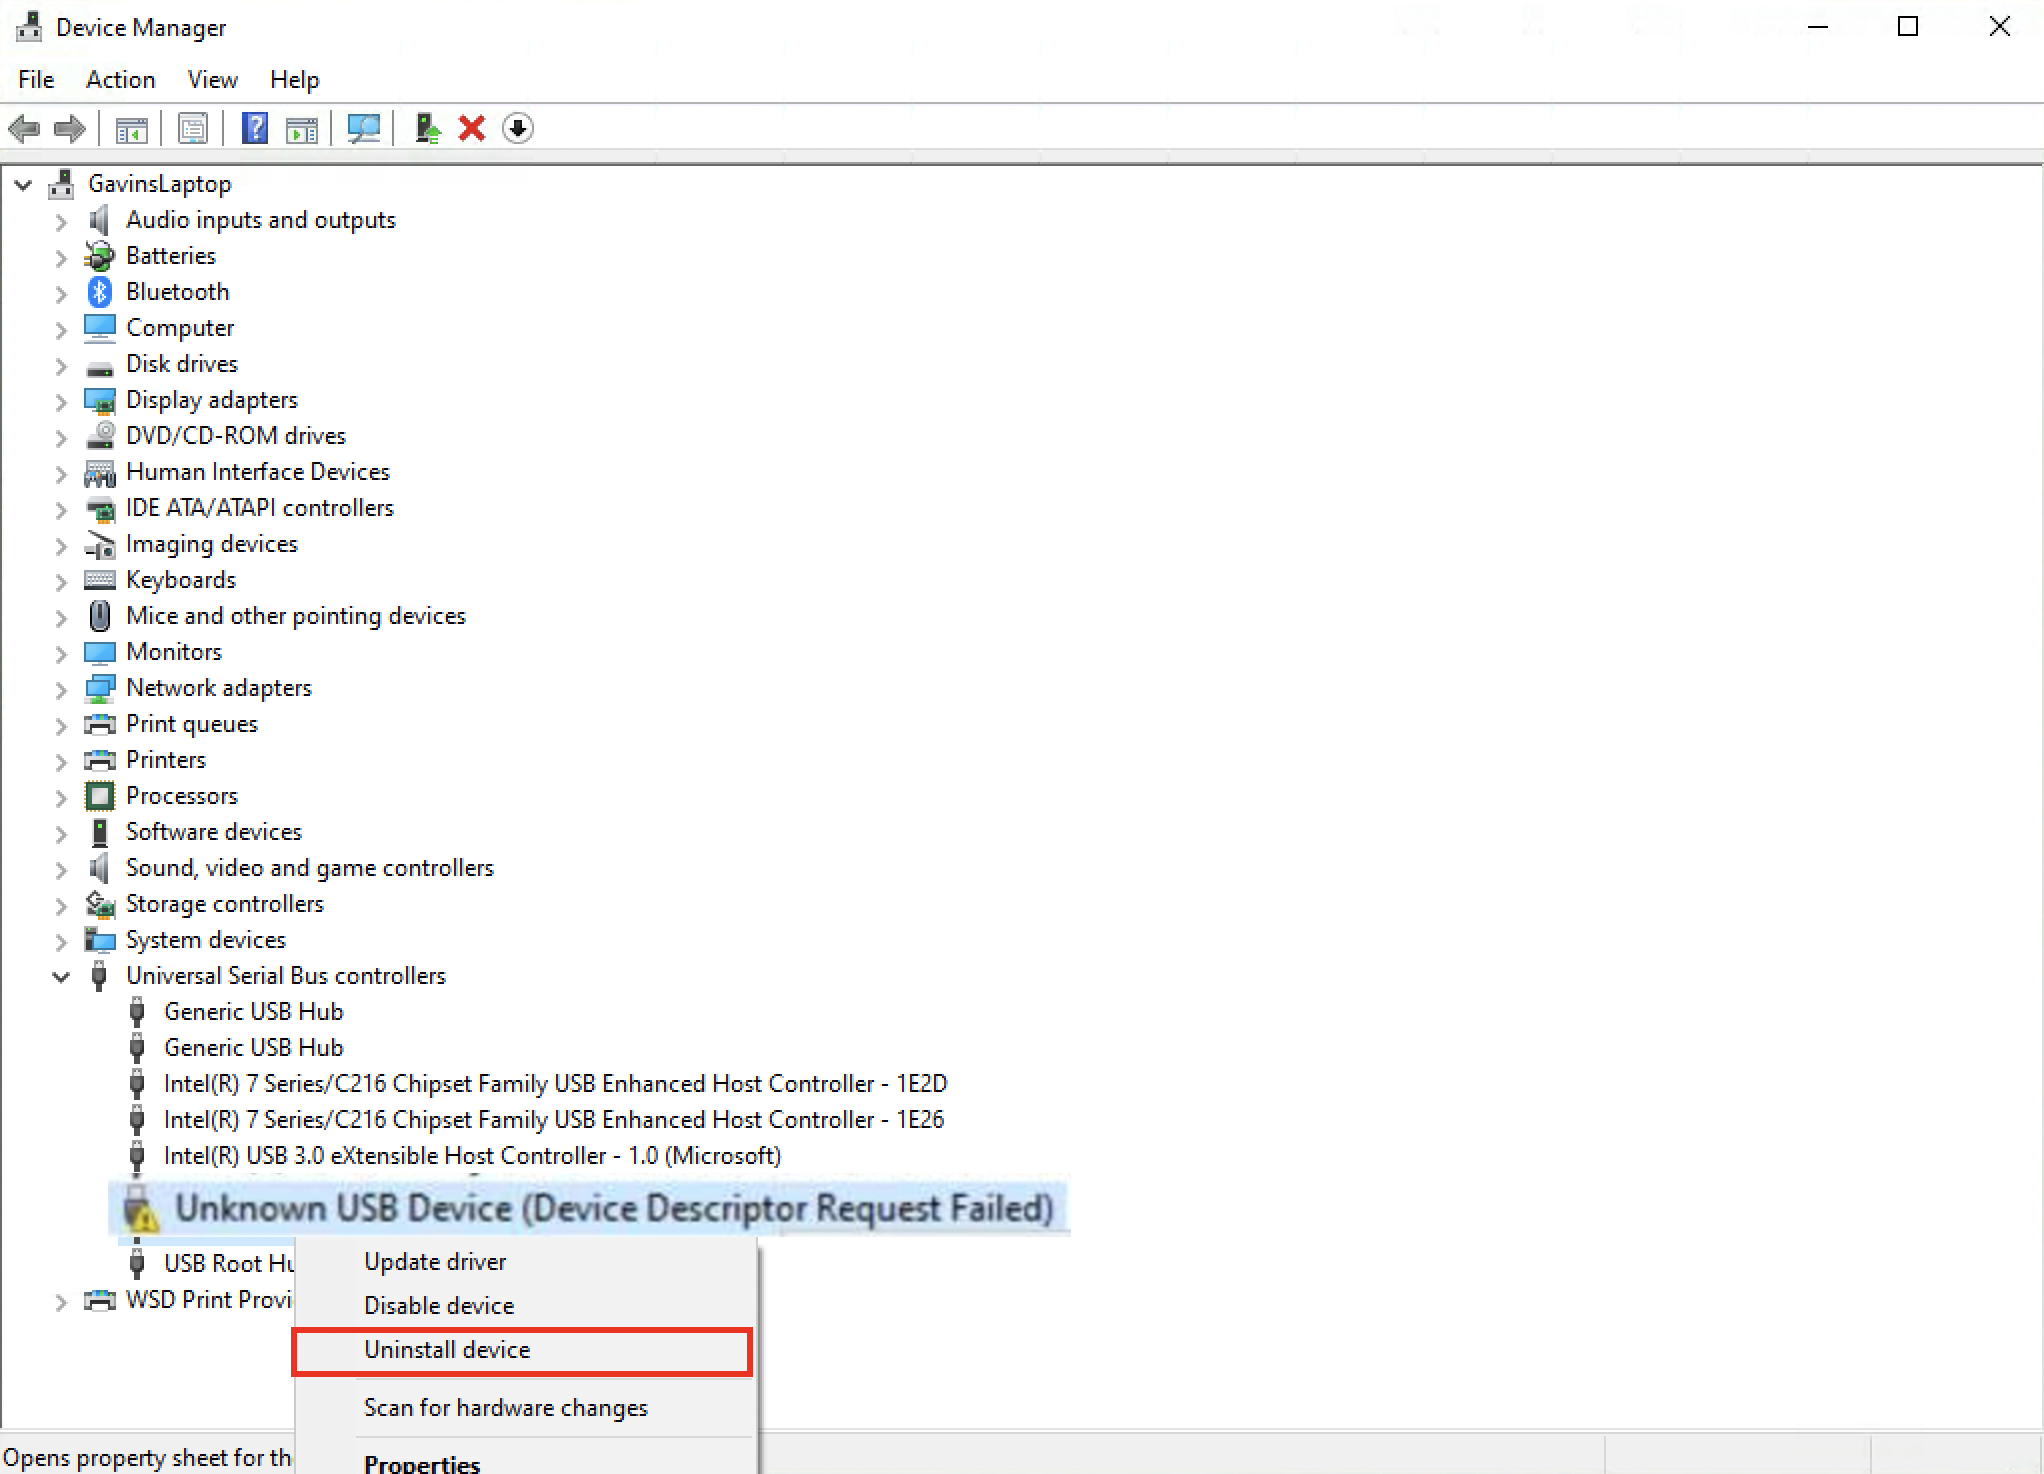Expand the Network adapters category

pos(61,689)
